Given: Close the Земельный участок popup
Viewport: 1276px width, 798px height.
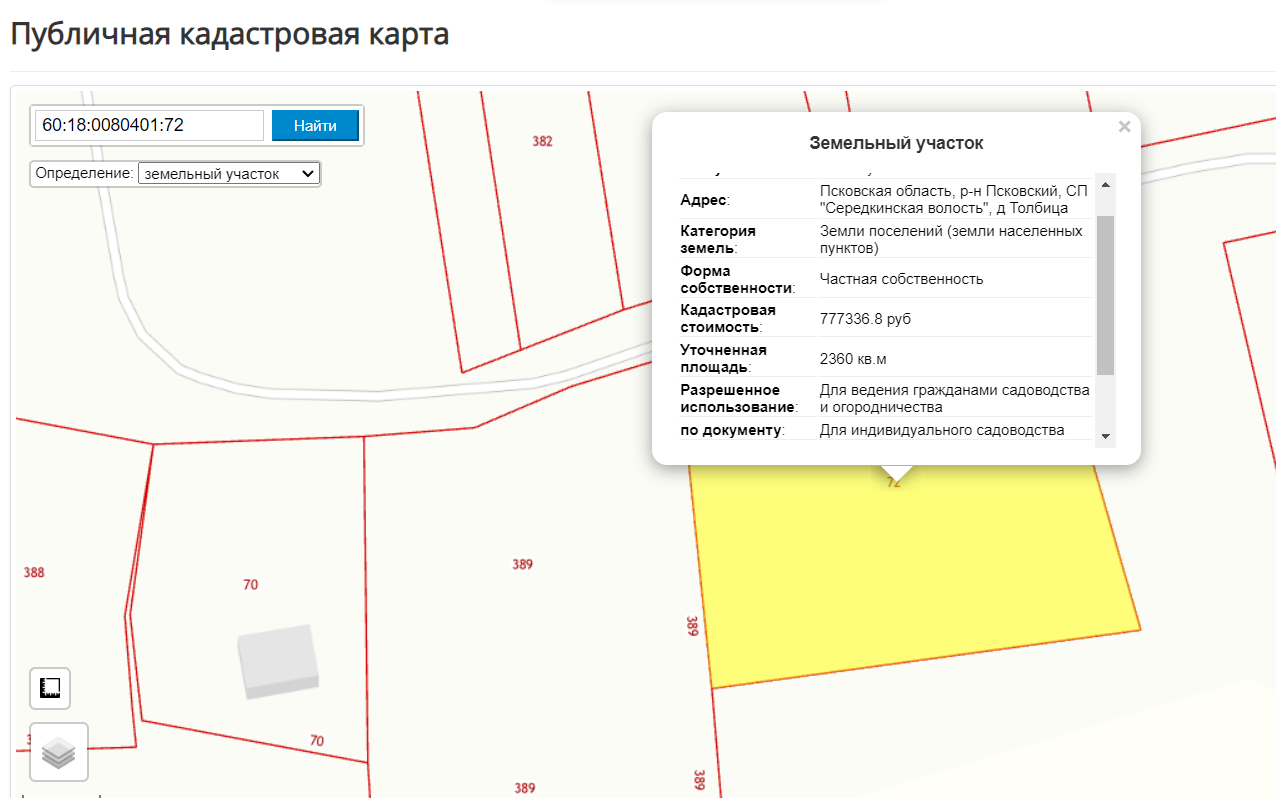Looking at the screenshot, I should click(1124, 127).
